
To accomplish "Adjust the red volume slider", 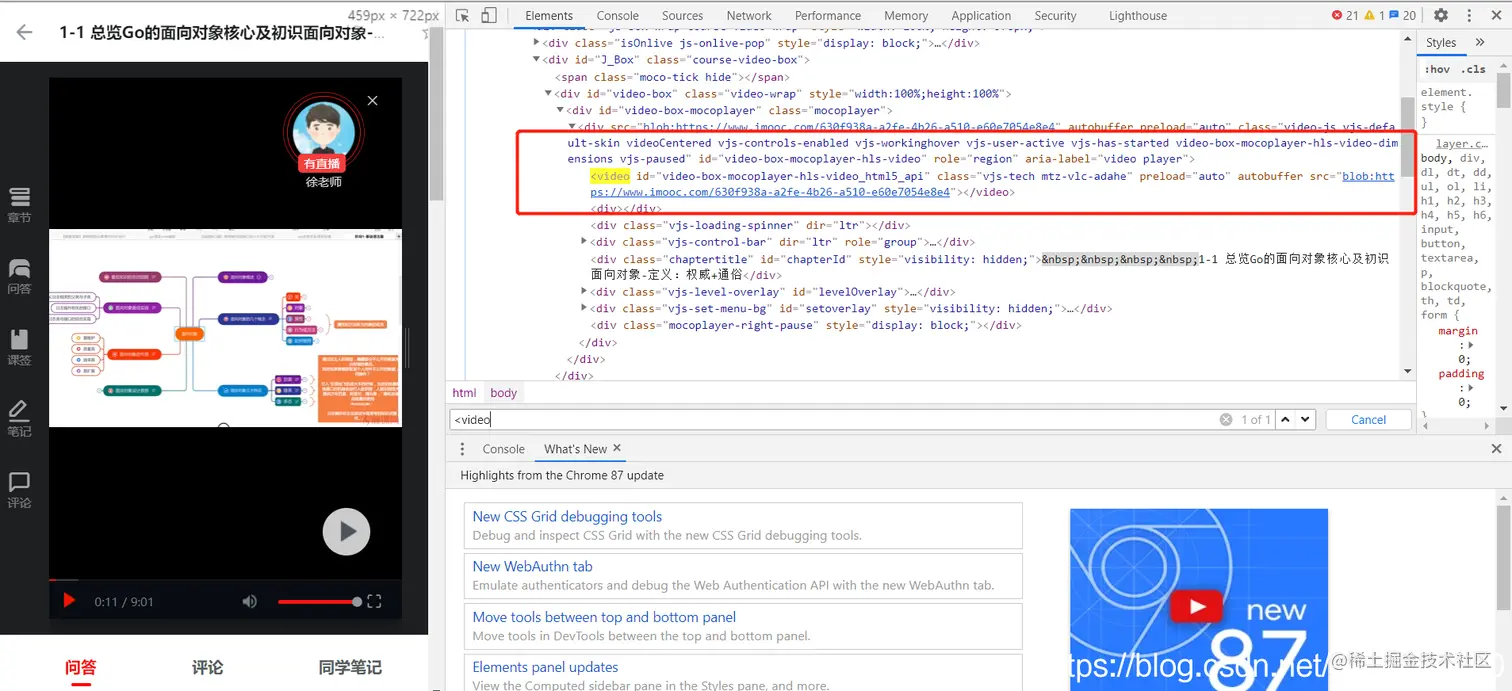I will (319, 601).
